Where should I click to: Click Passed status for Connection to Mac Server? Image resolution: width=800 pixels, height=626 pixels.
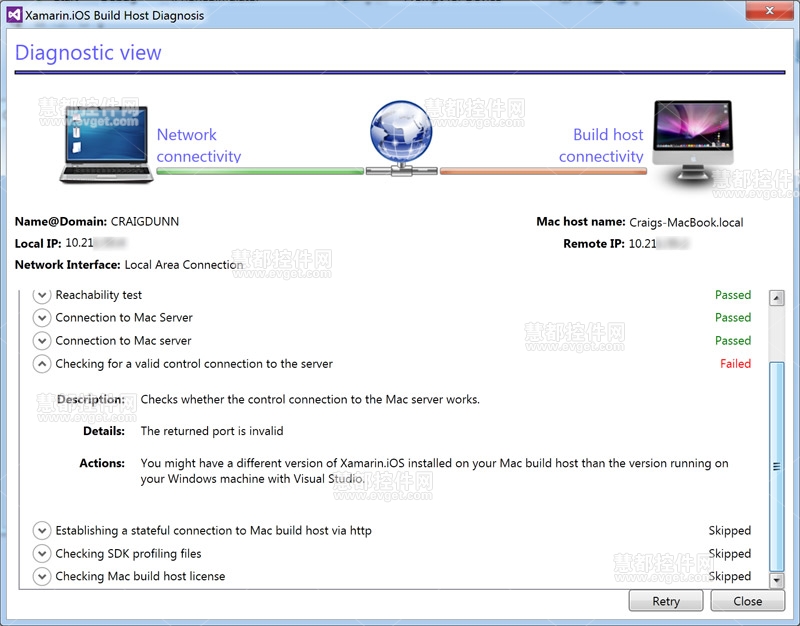pyautogui.click(x=733, y=317)
